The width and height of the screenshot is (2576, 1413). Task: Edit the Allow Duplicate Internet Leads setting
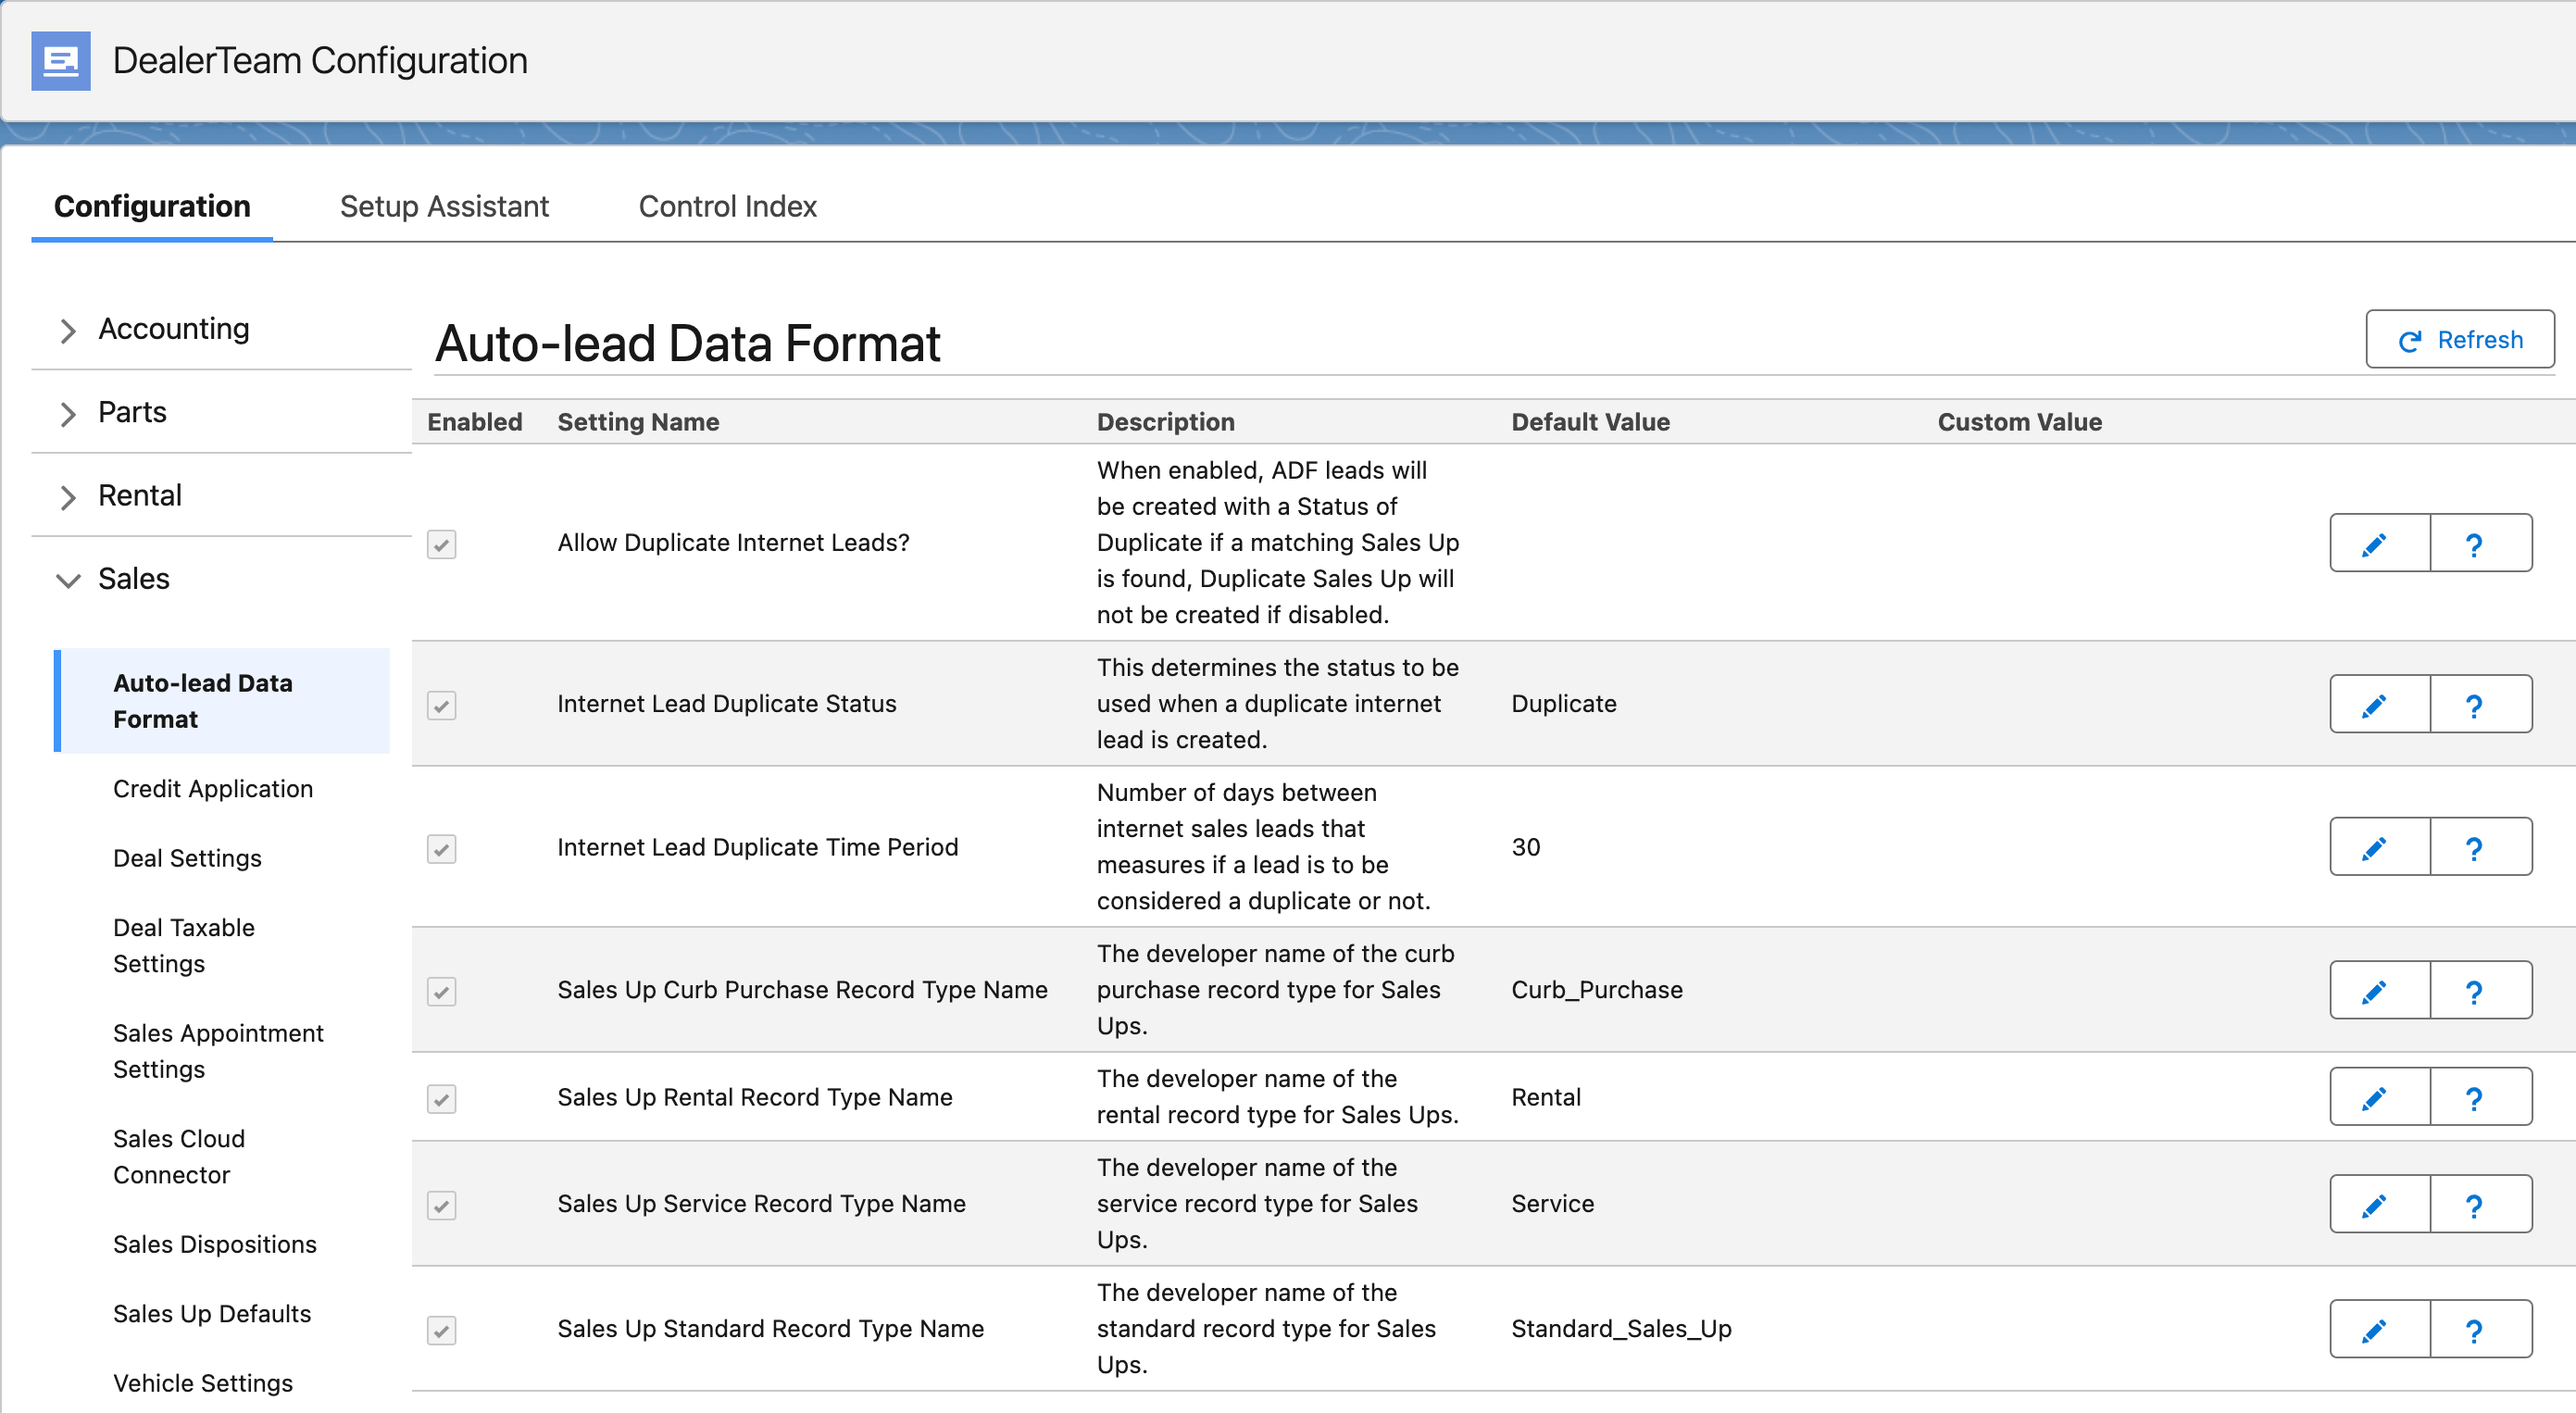pos(2380,543)
